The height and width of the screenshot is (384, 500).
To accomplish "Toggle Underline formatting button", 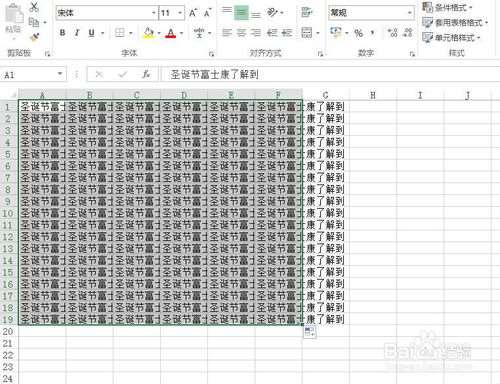I will [91, 33].
